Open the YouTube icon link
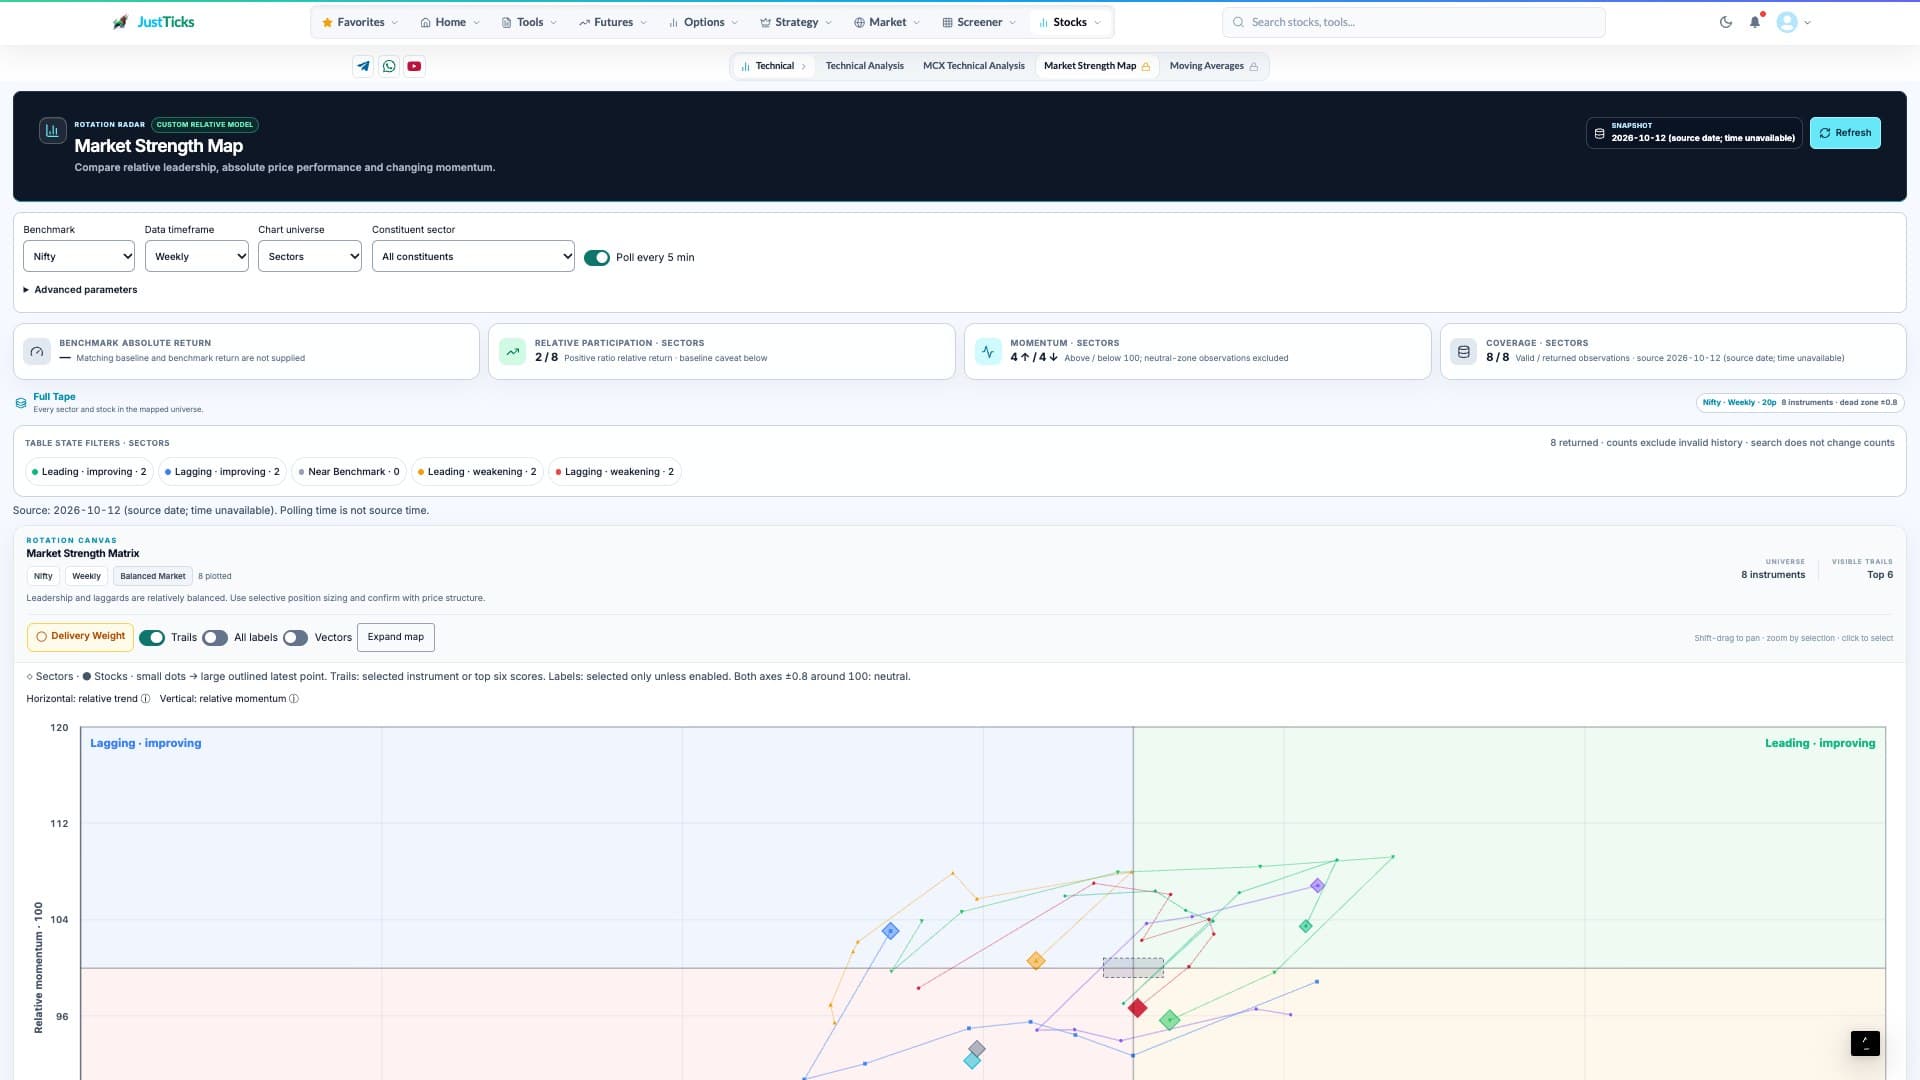Screen dimensions: 1920x1080 [x=414, y=66]
